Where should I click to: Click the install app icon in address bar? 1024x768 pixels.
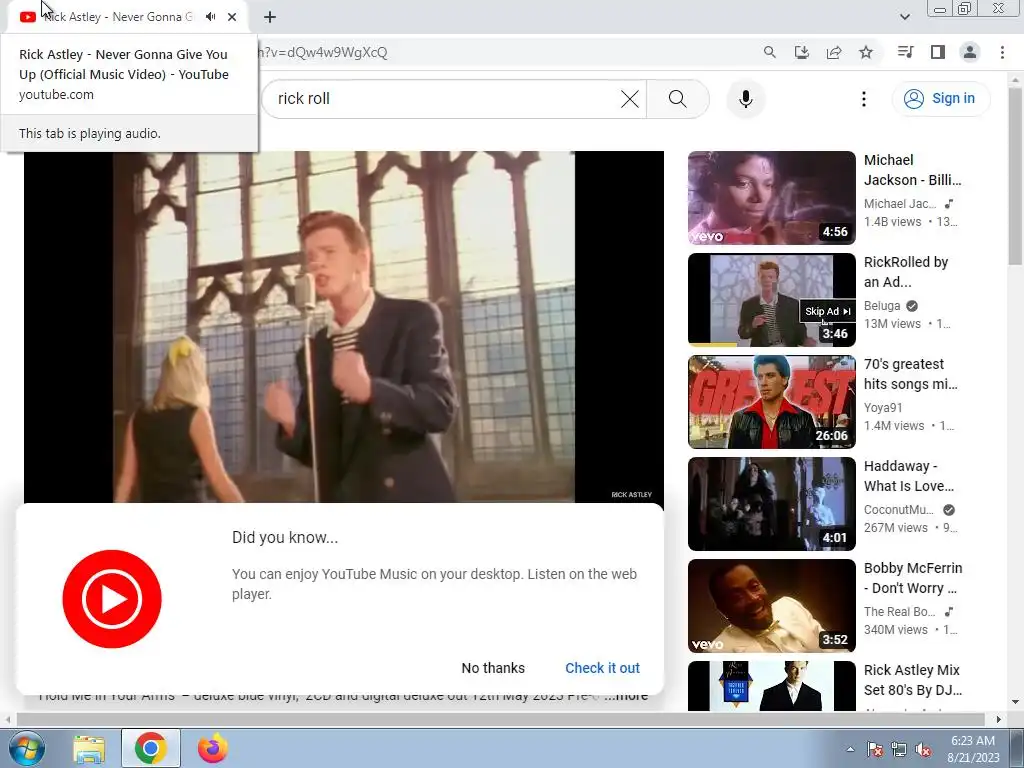click(x=802, y=52)
